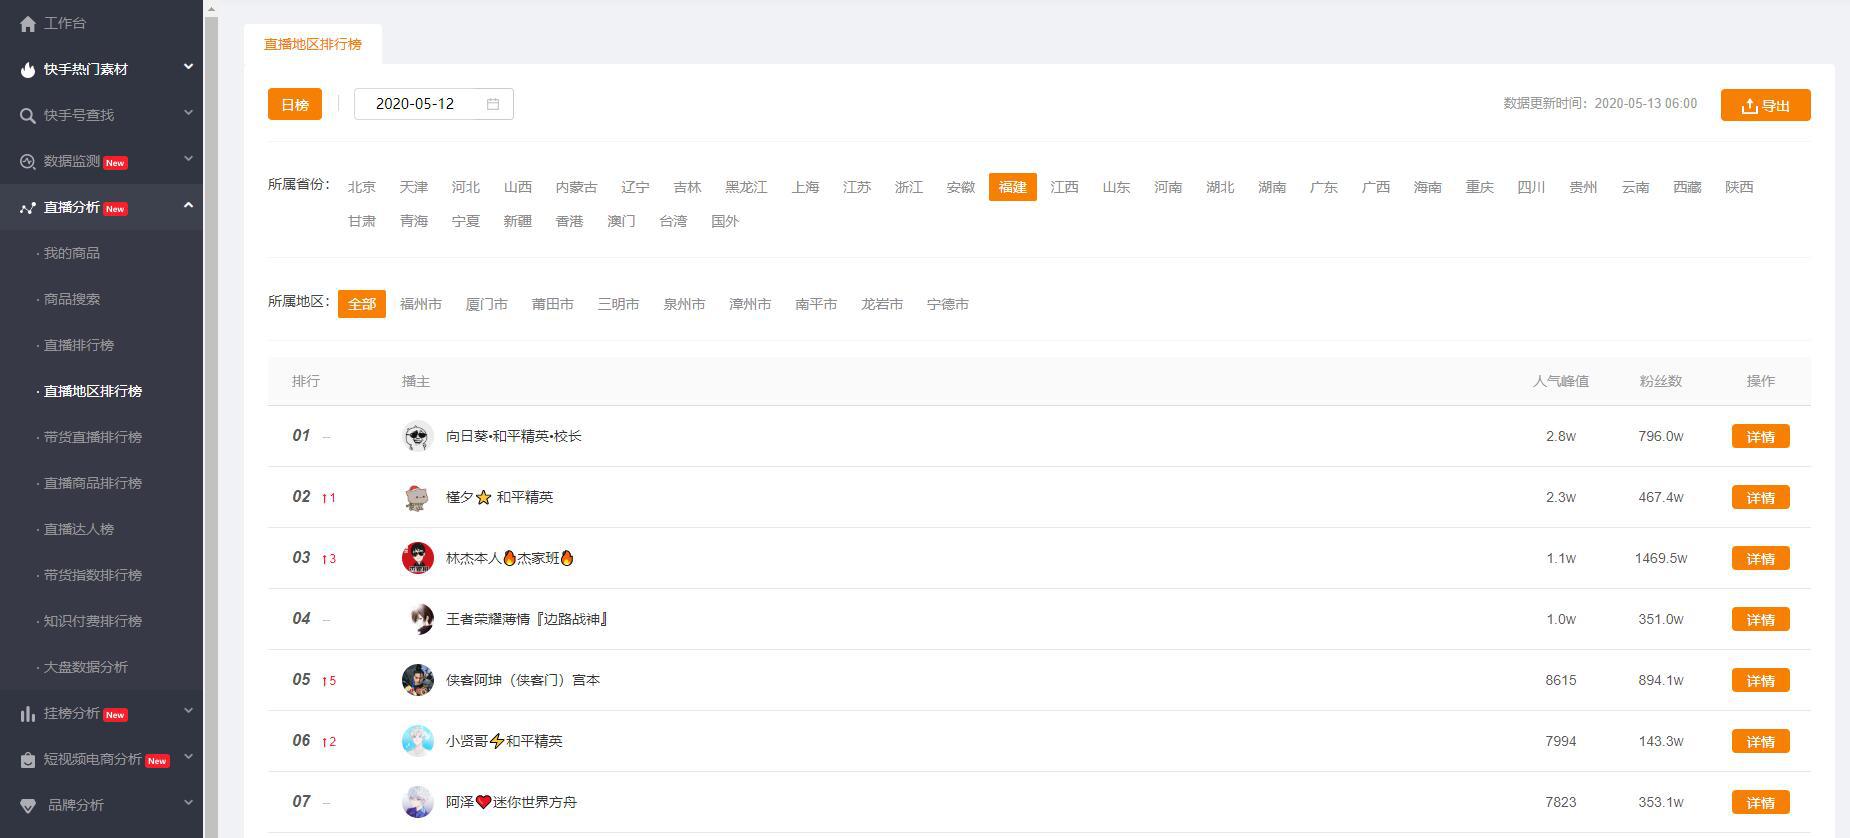Viewport: 1850px width, 838px height.
Task: Open avatar of 向日葵•和平精英•校长
Action: pos(417,436)
